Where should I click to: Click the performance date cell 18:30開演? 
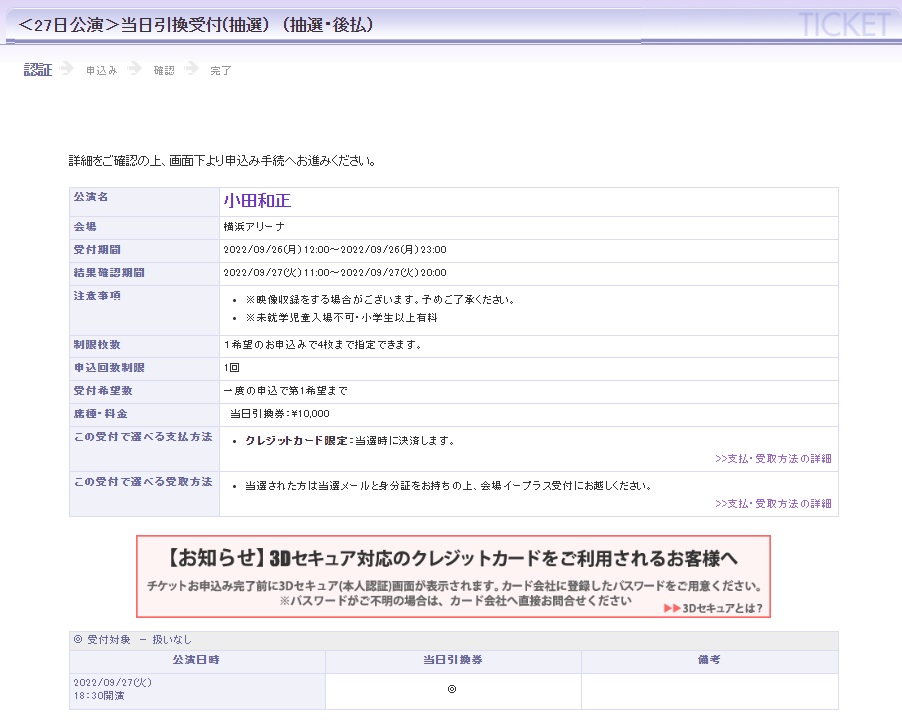(197, 689)
